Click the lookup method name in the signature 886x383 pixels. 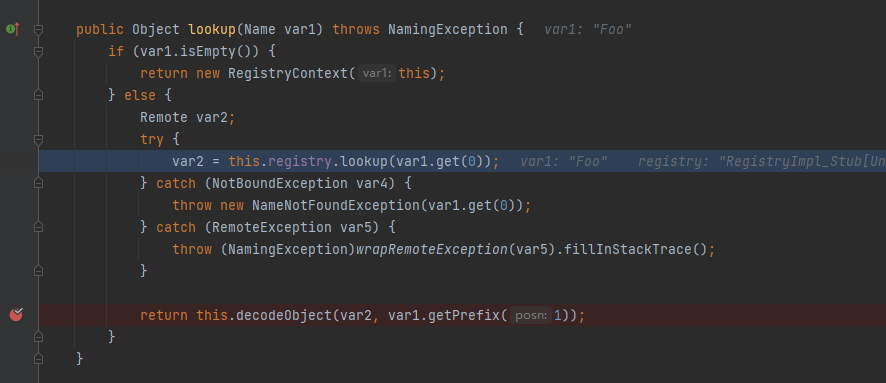pos(212,29)
